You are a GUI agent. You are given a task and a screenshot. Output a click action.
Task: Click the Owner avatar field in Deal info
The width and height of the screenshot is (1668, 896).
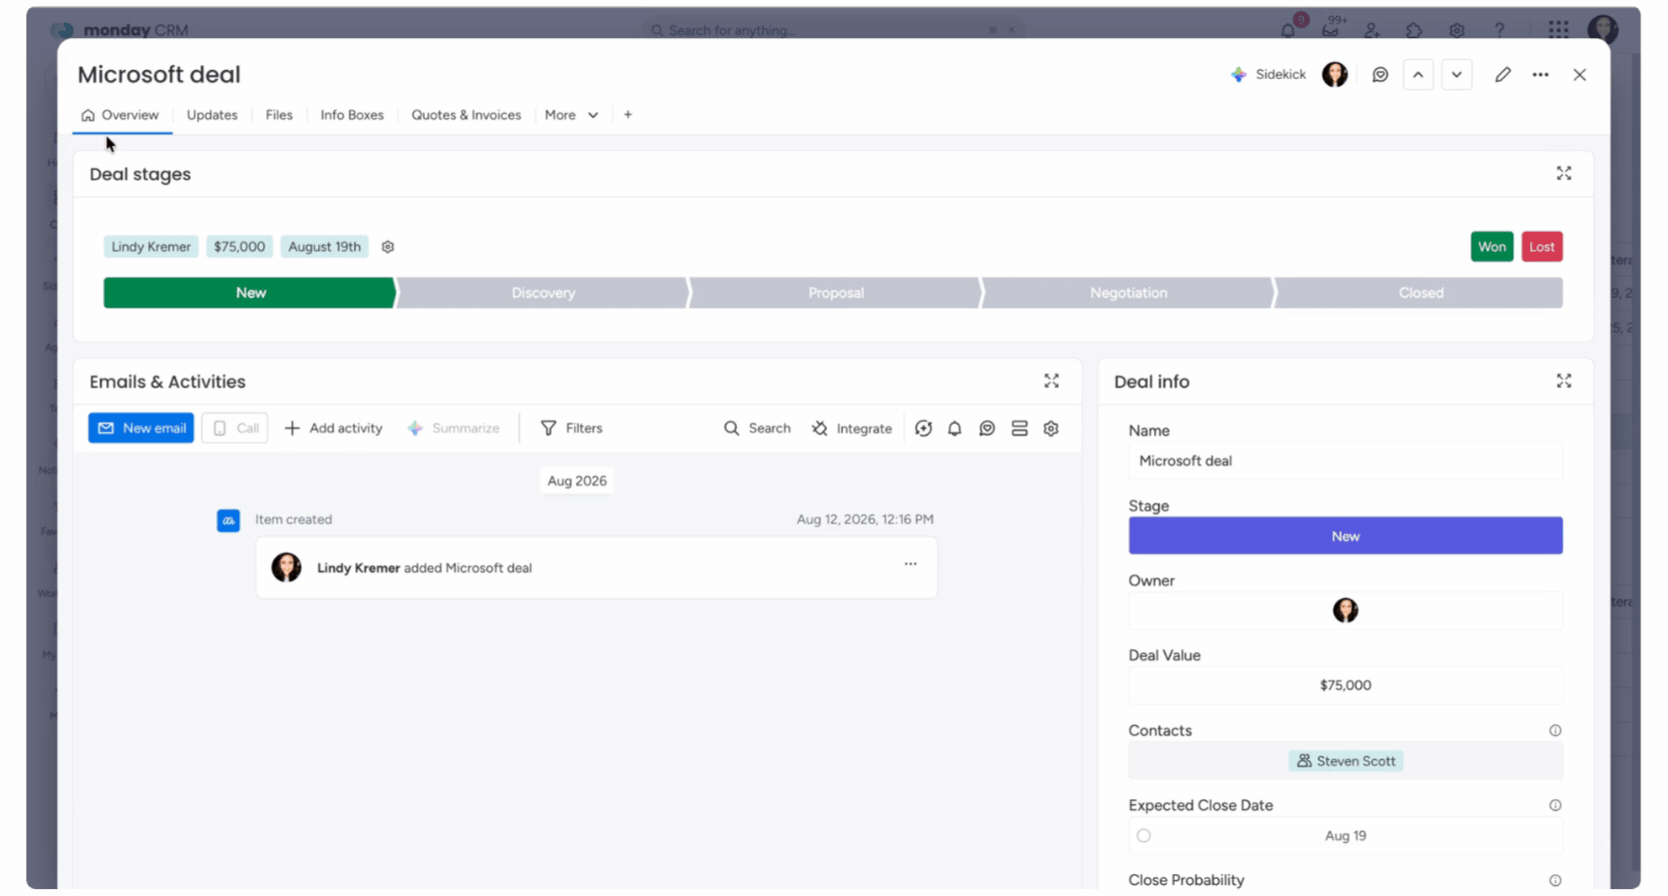1345,610
